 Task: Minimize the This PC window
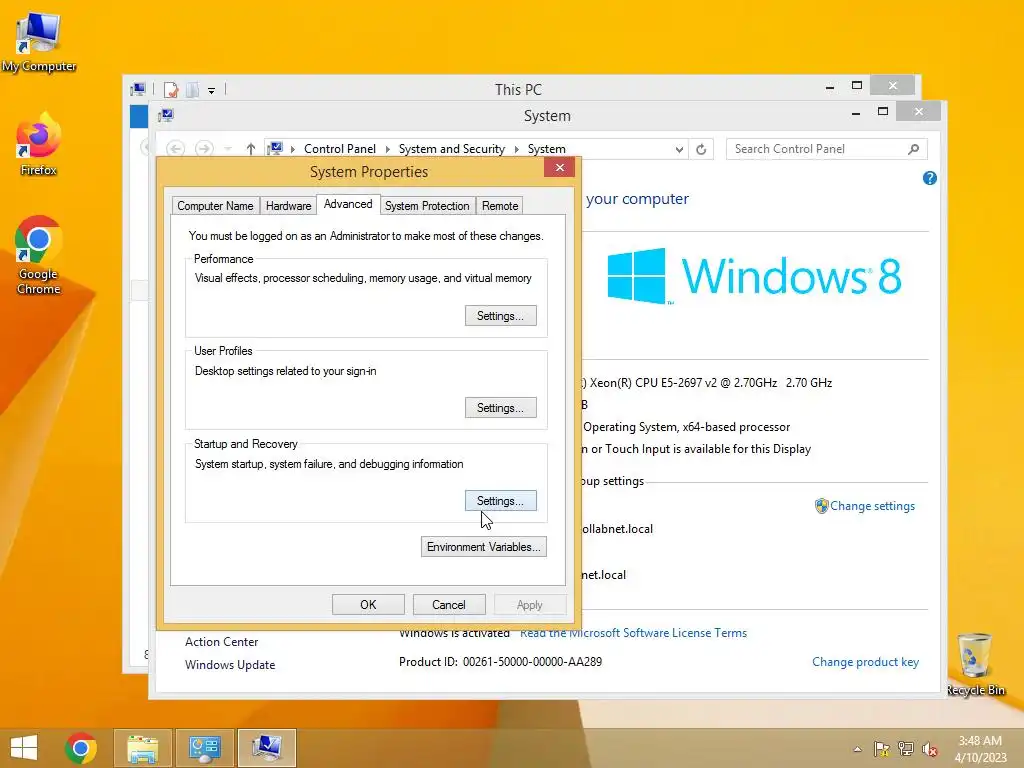(830, 86)
